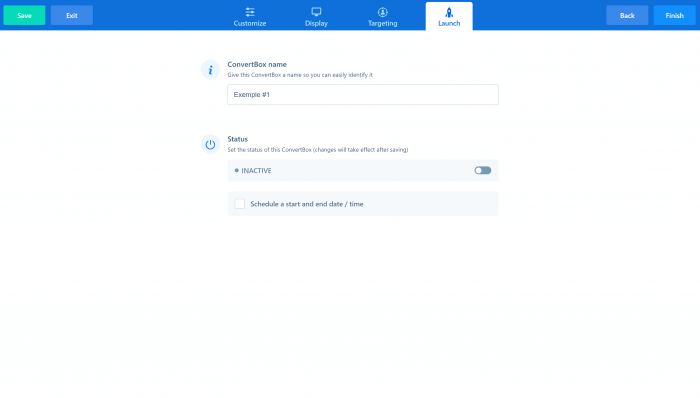Click the power icon beside Status
This screenshot has height=398, width=700.
coord(210,145)
